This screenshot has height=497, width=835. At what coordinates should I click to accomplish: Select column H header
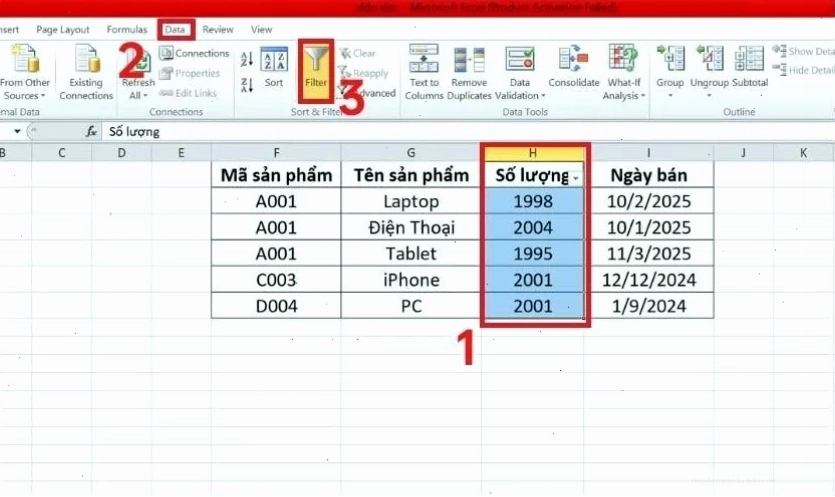(x=533, y=153)
